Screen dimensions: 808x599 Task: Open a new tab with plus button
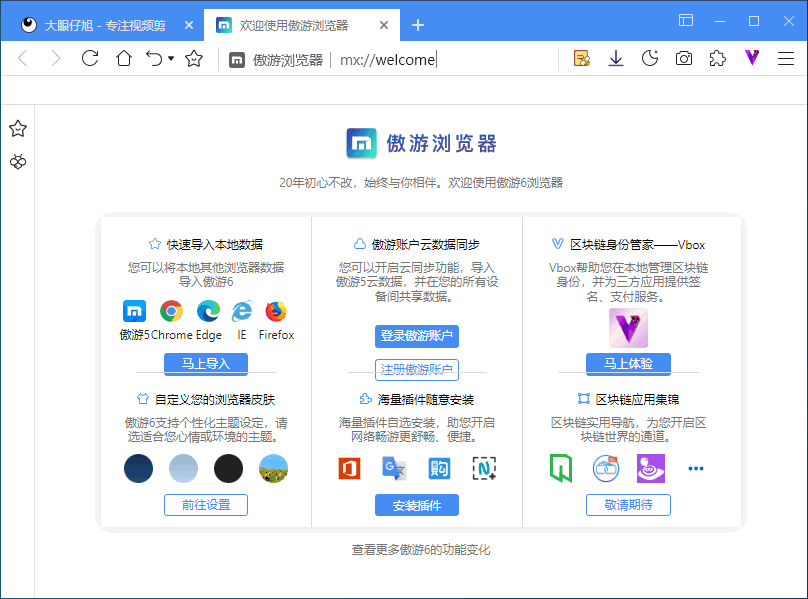pos(418,25)
